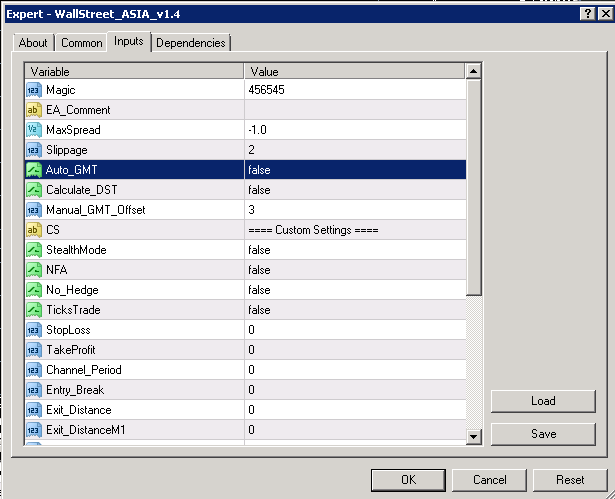Click the scroll down arrow of inputs list

(473, 436)
